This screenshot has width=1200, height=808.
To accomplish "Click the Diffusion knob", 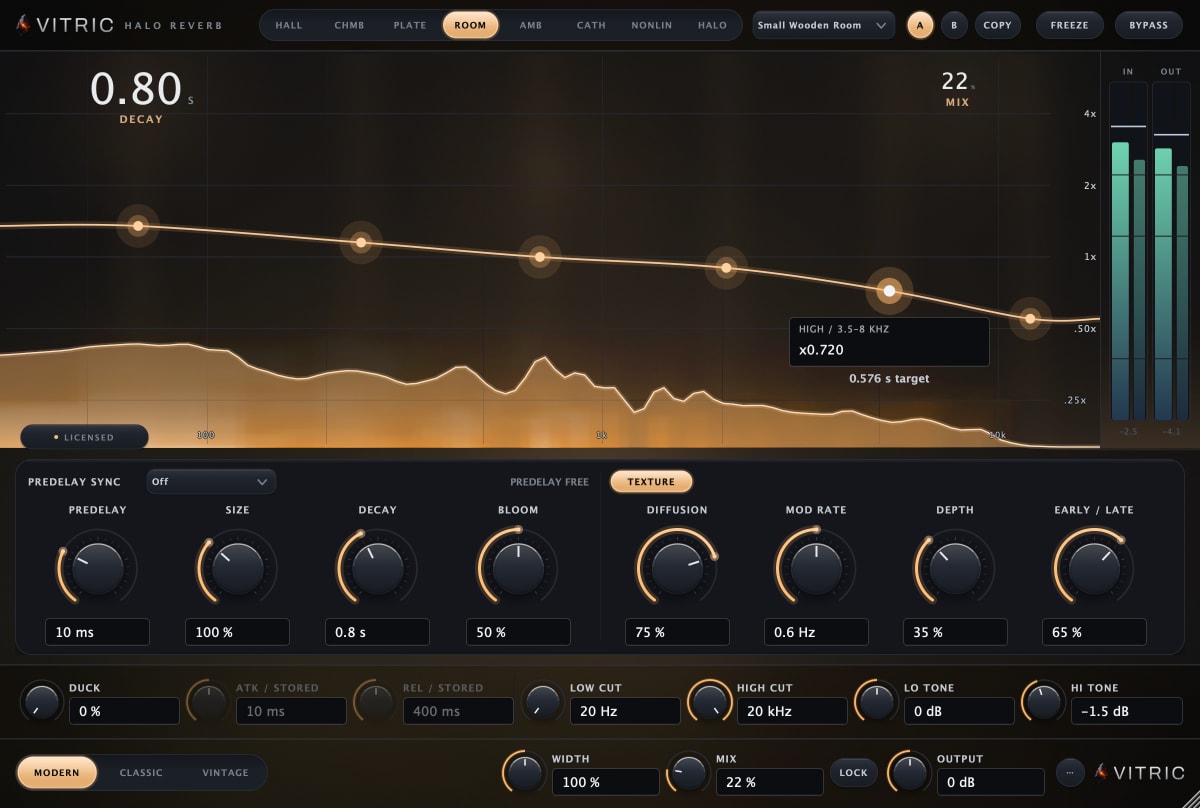I will pyautogui.click(x=677, y=568).
